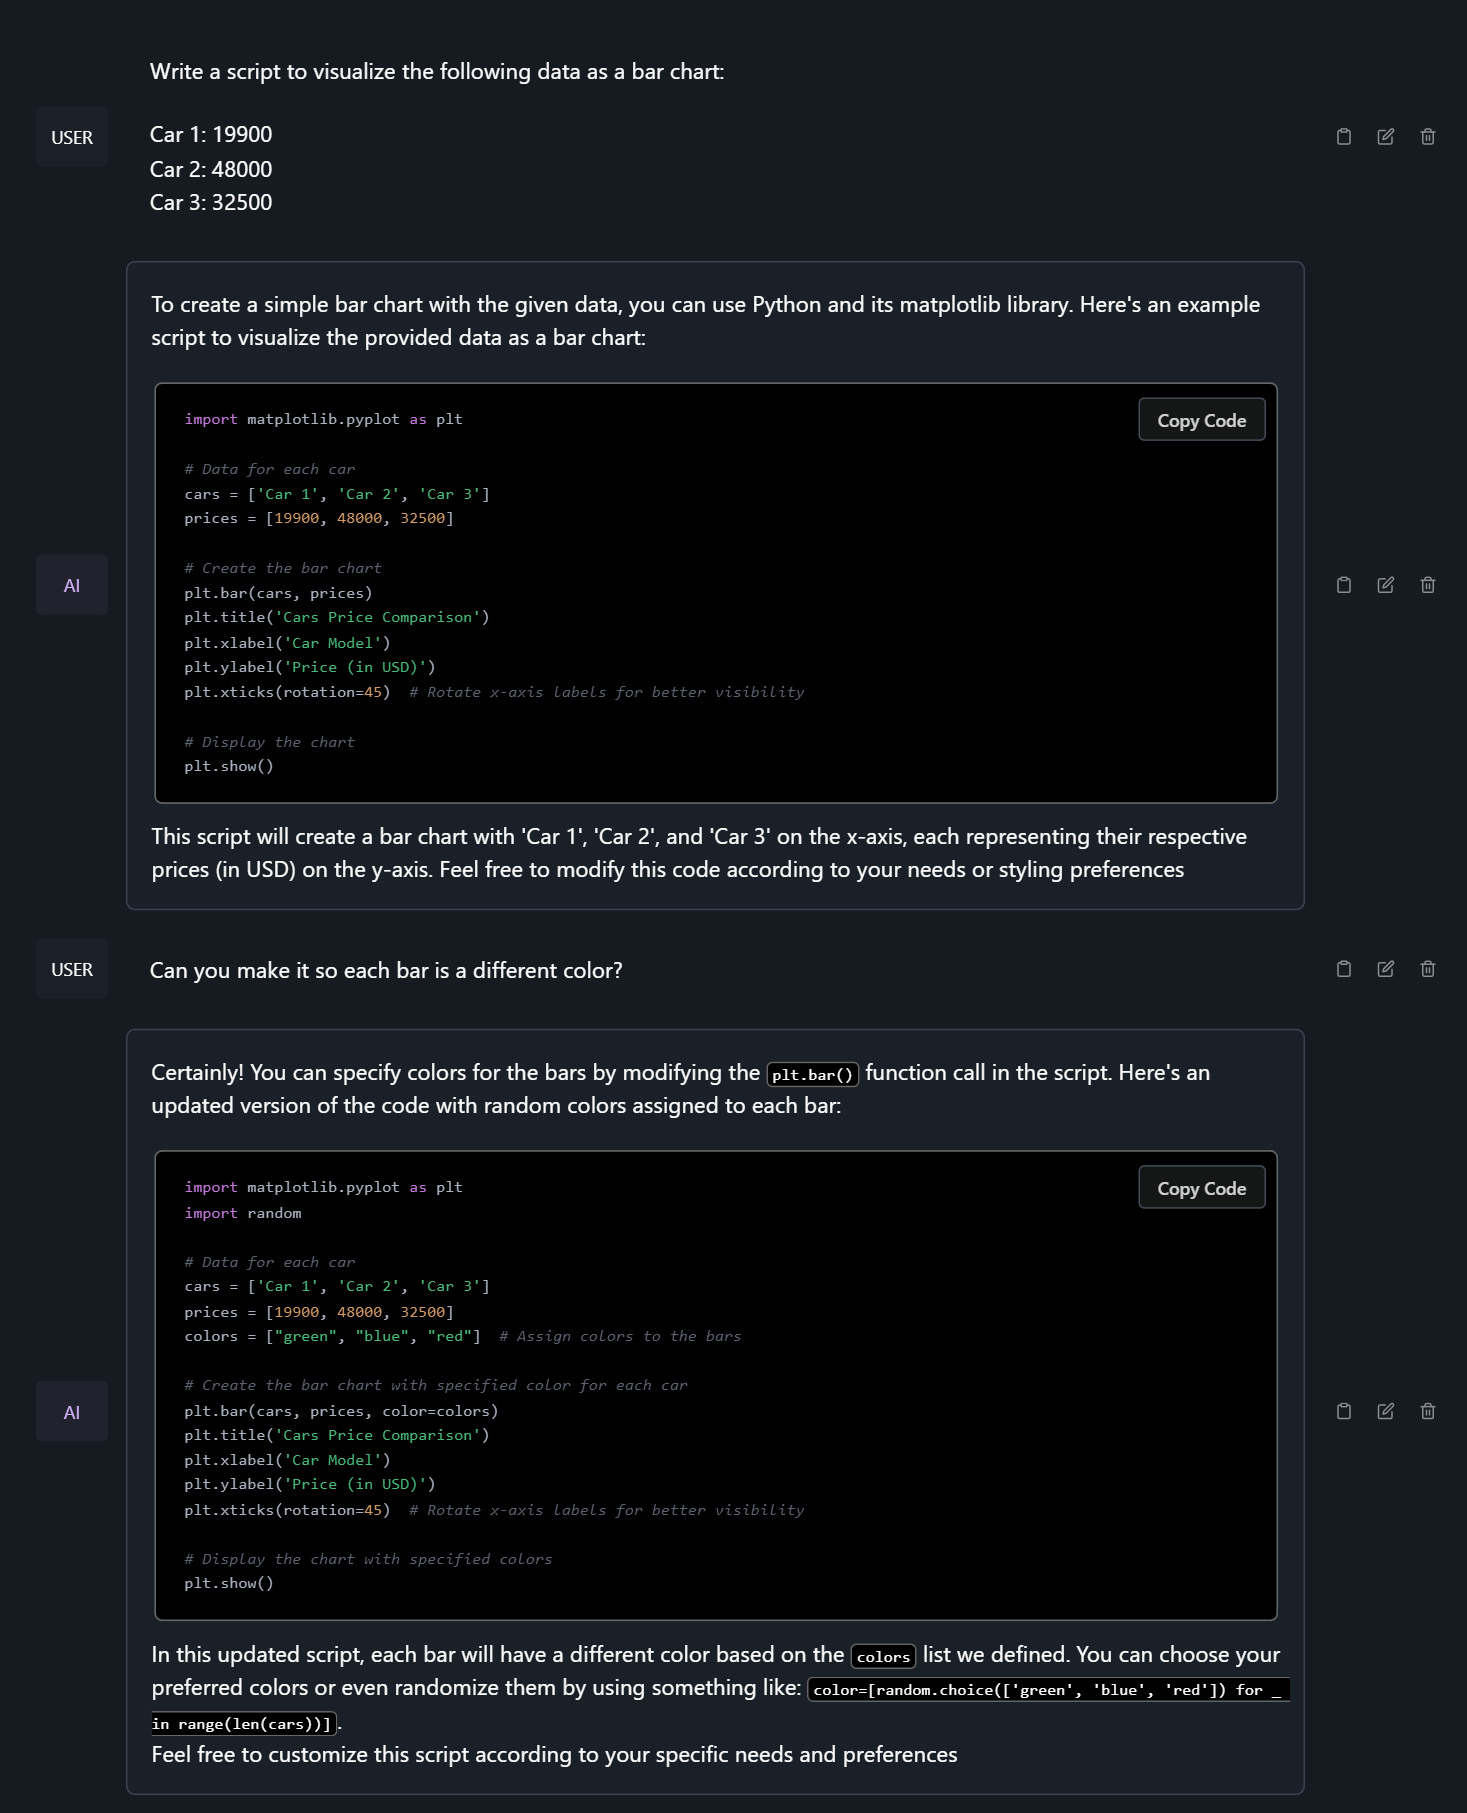Screen dimensions: 1467x1813
Task: Edit the first AI bar chart response
Action: (1385, 585)
